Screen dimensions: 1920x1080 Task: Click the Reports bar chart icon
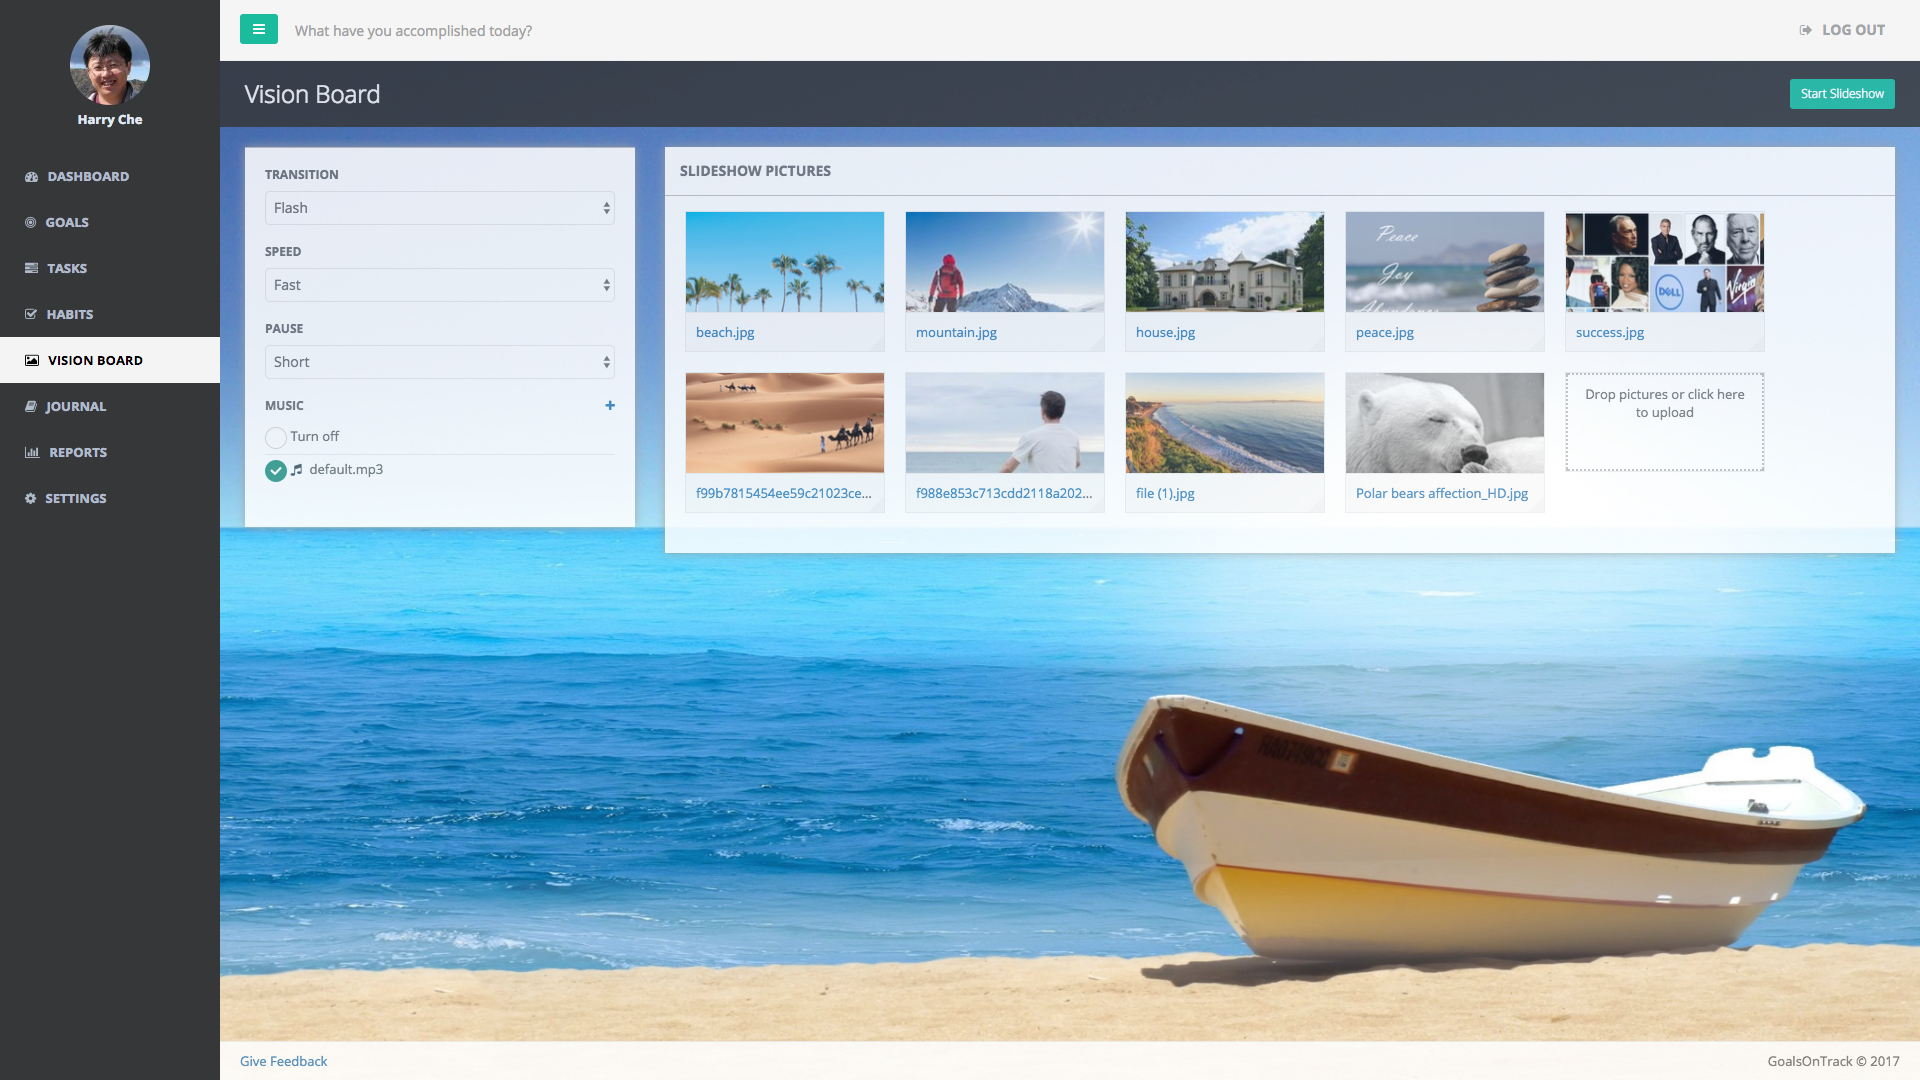(32, 453)
